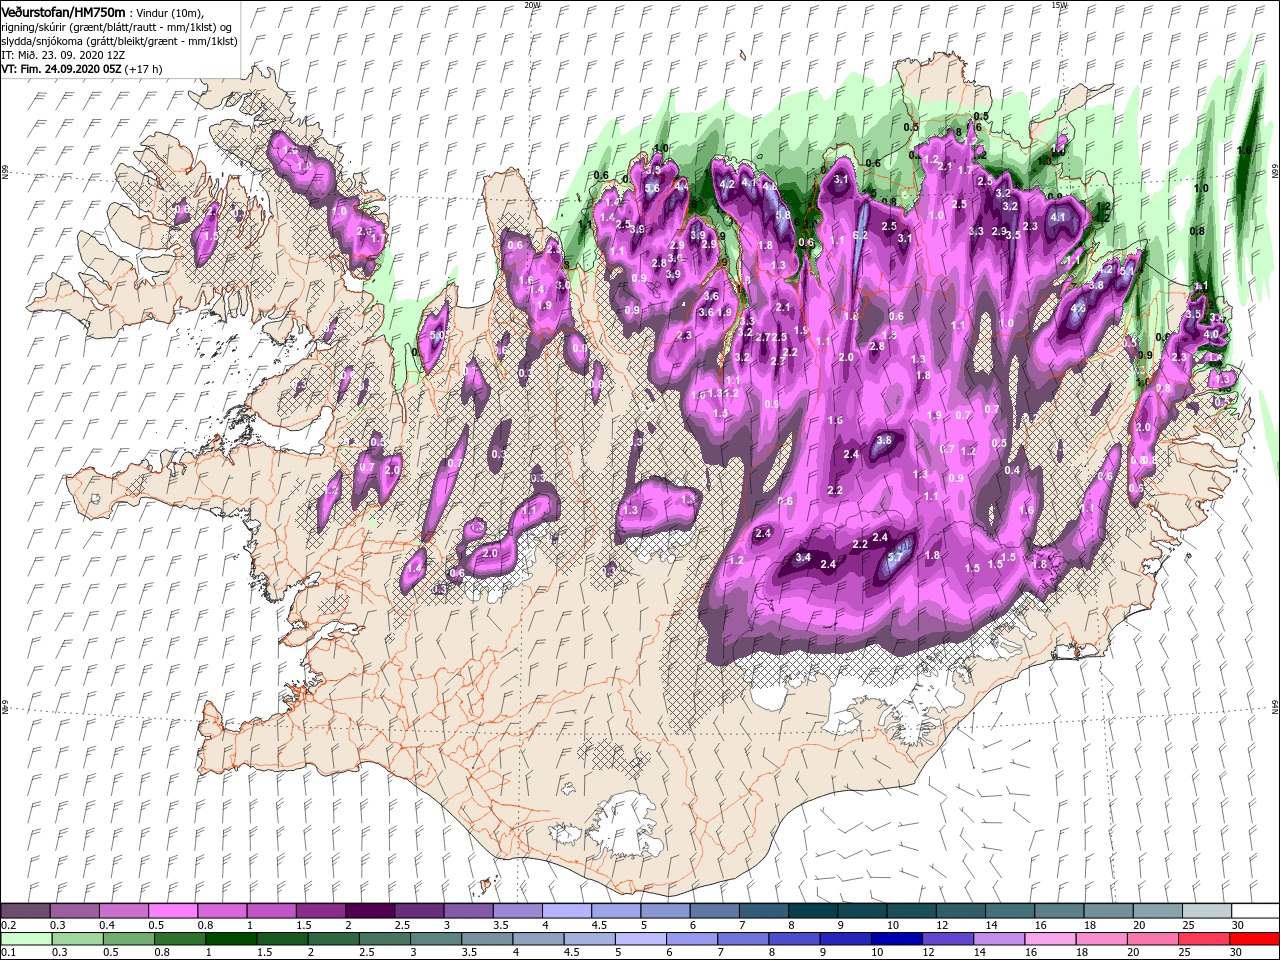Click the light gray 25–30 snow legend swatch
This screenshot has width=1280, height=960.
pyautogui.click(x=1205, y=911)
